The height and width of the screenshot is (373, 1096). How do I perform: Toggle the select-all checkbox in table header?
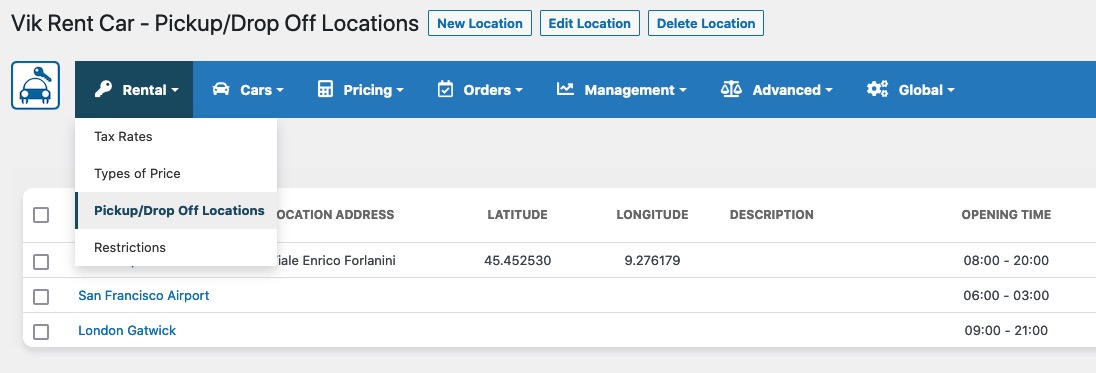coord(41,215)
